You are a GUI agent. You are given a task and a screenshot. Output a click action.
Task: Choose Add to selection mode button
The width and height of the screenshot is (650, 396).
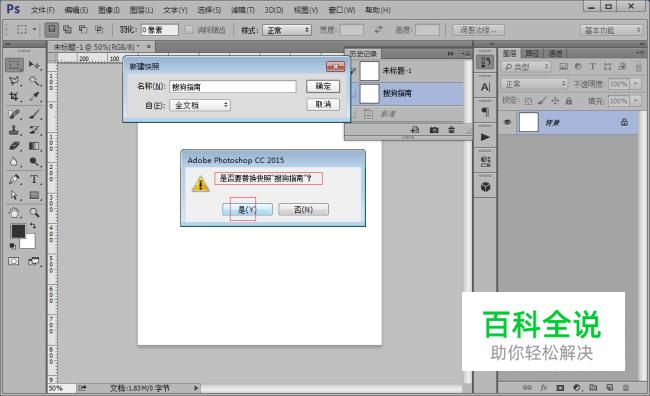click(x=67, y=29)
